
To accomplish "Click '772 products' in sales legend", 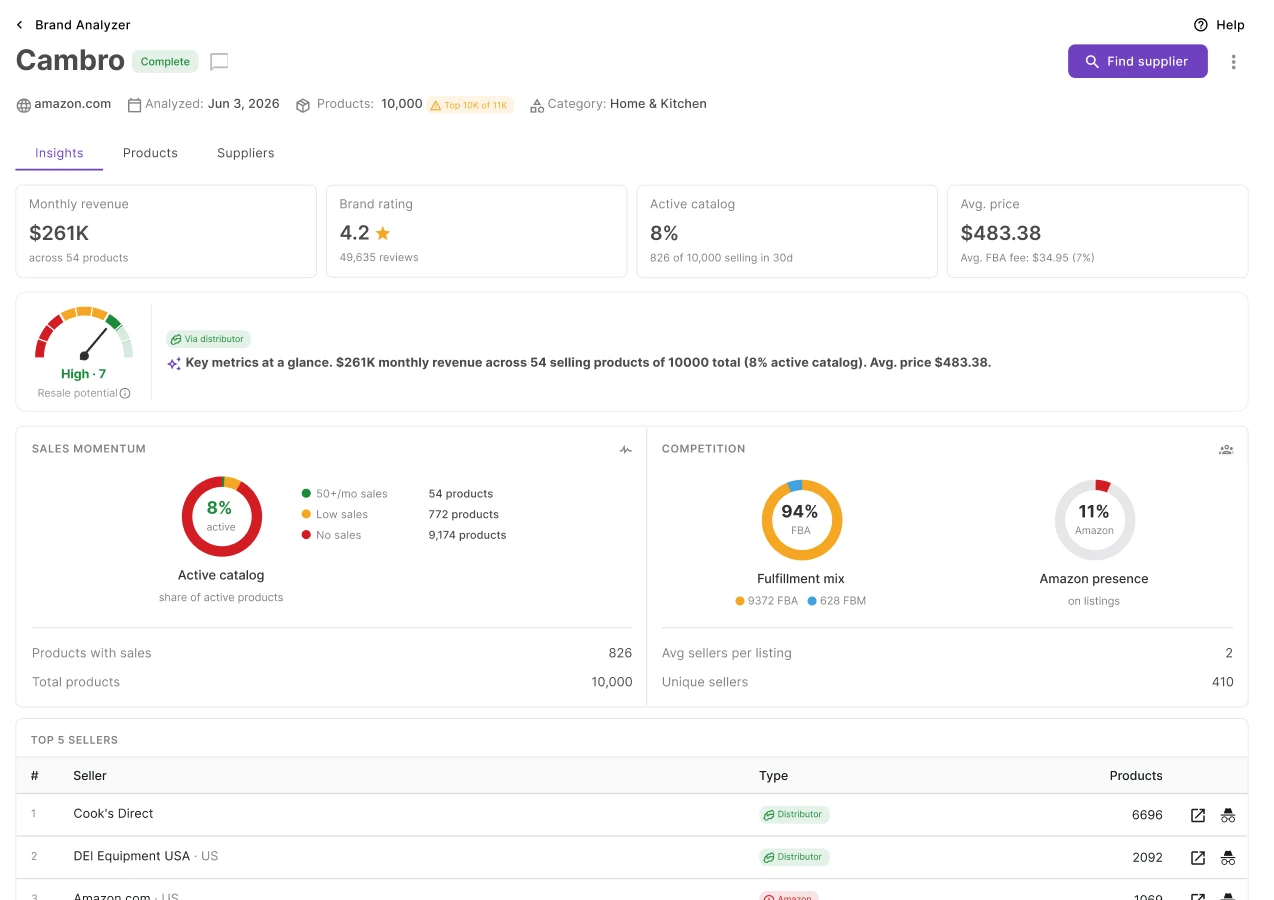I will click(464, 515).
